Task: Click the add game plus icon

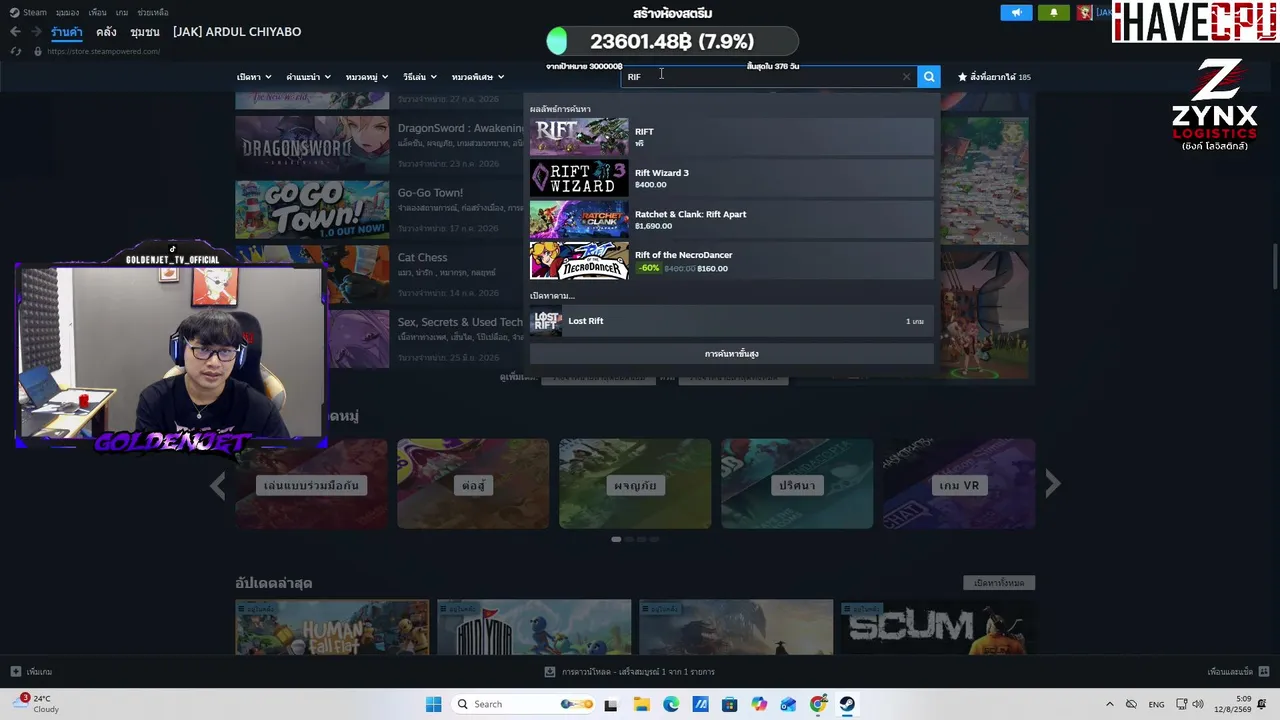Action: click(16, 672)
